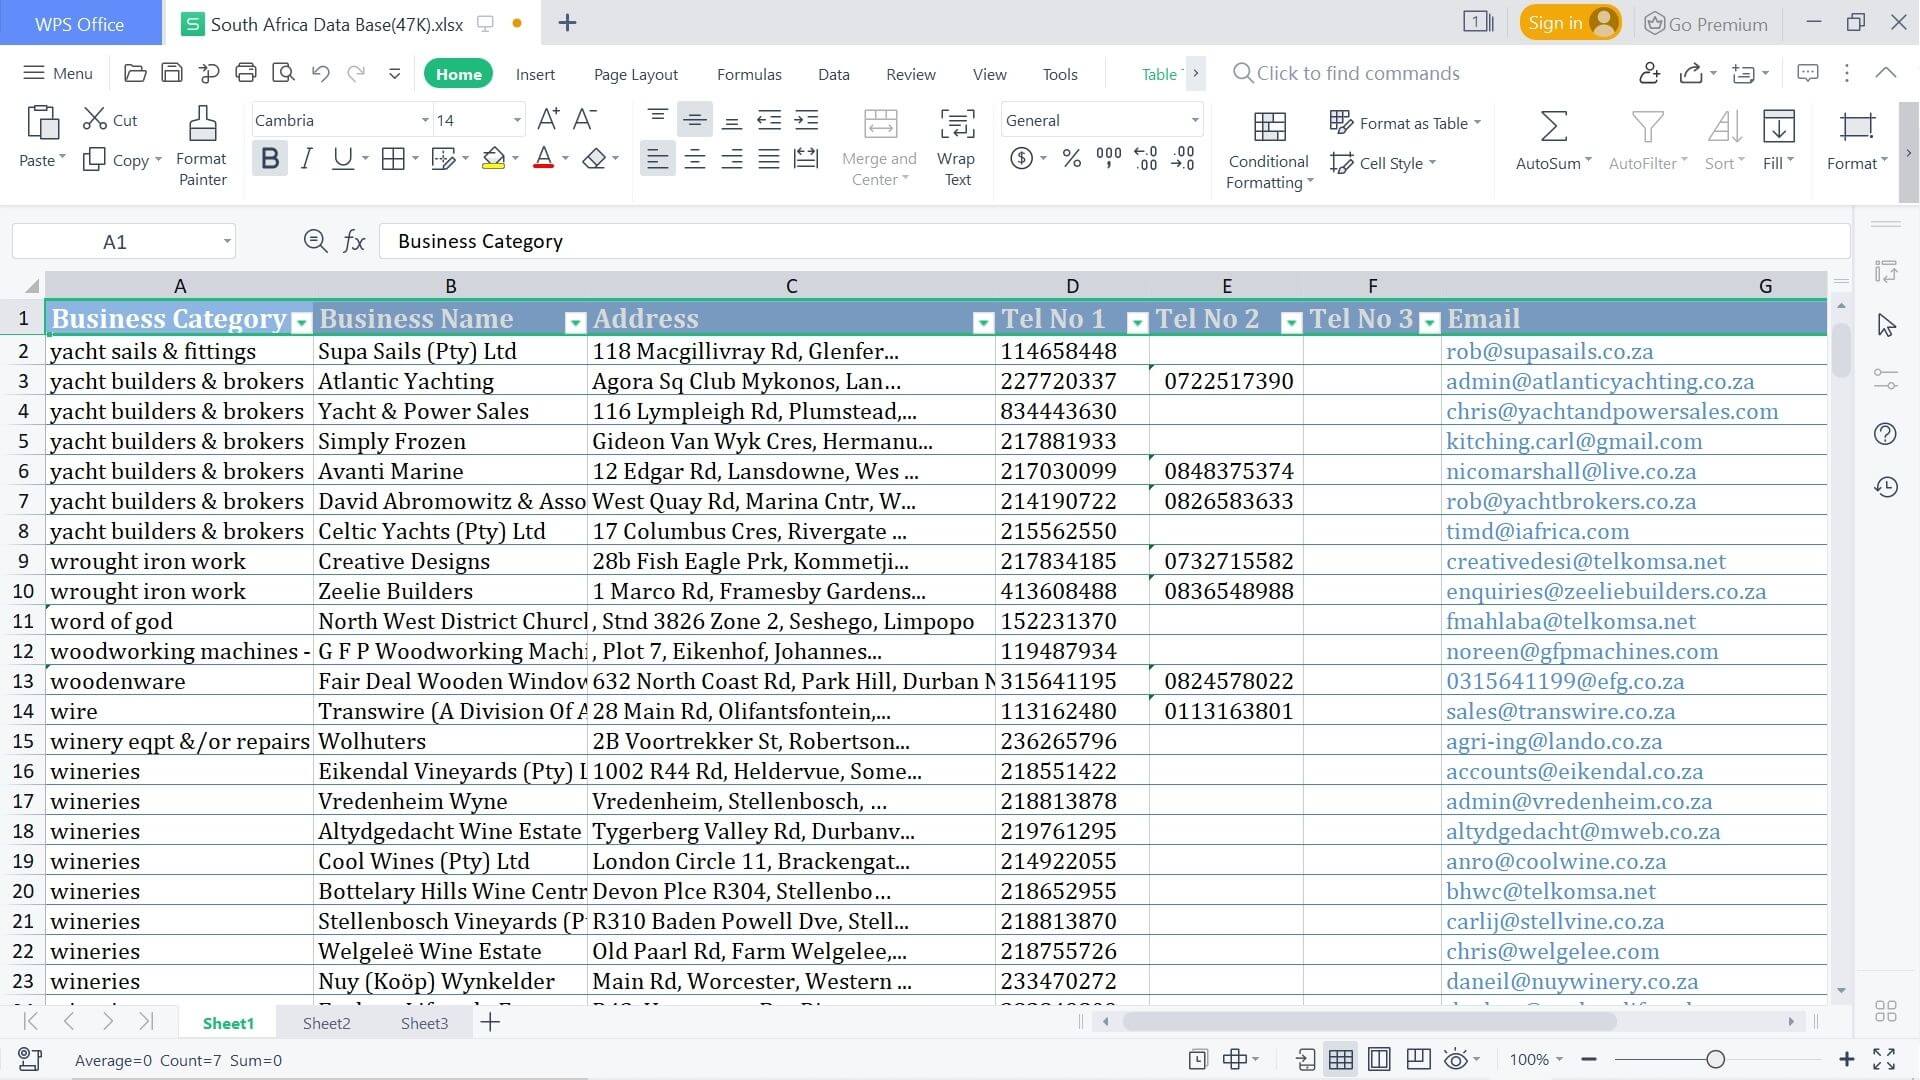Click the Paste clipboard icon
1920x1080 pixels.
[x=42, y=124]
